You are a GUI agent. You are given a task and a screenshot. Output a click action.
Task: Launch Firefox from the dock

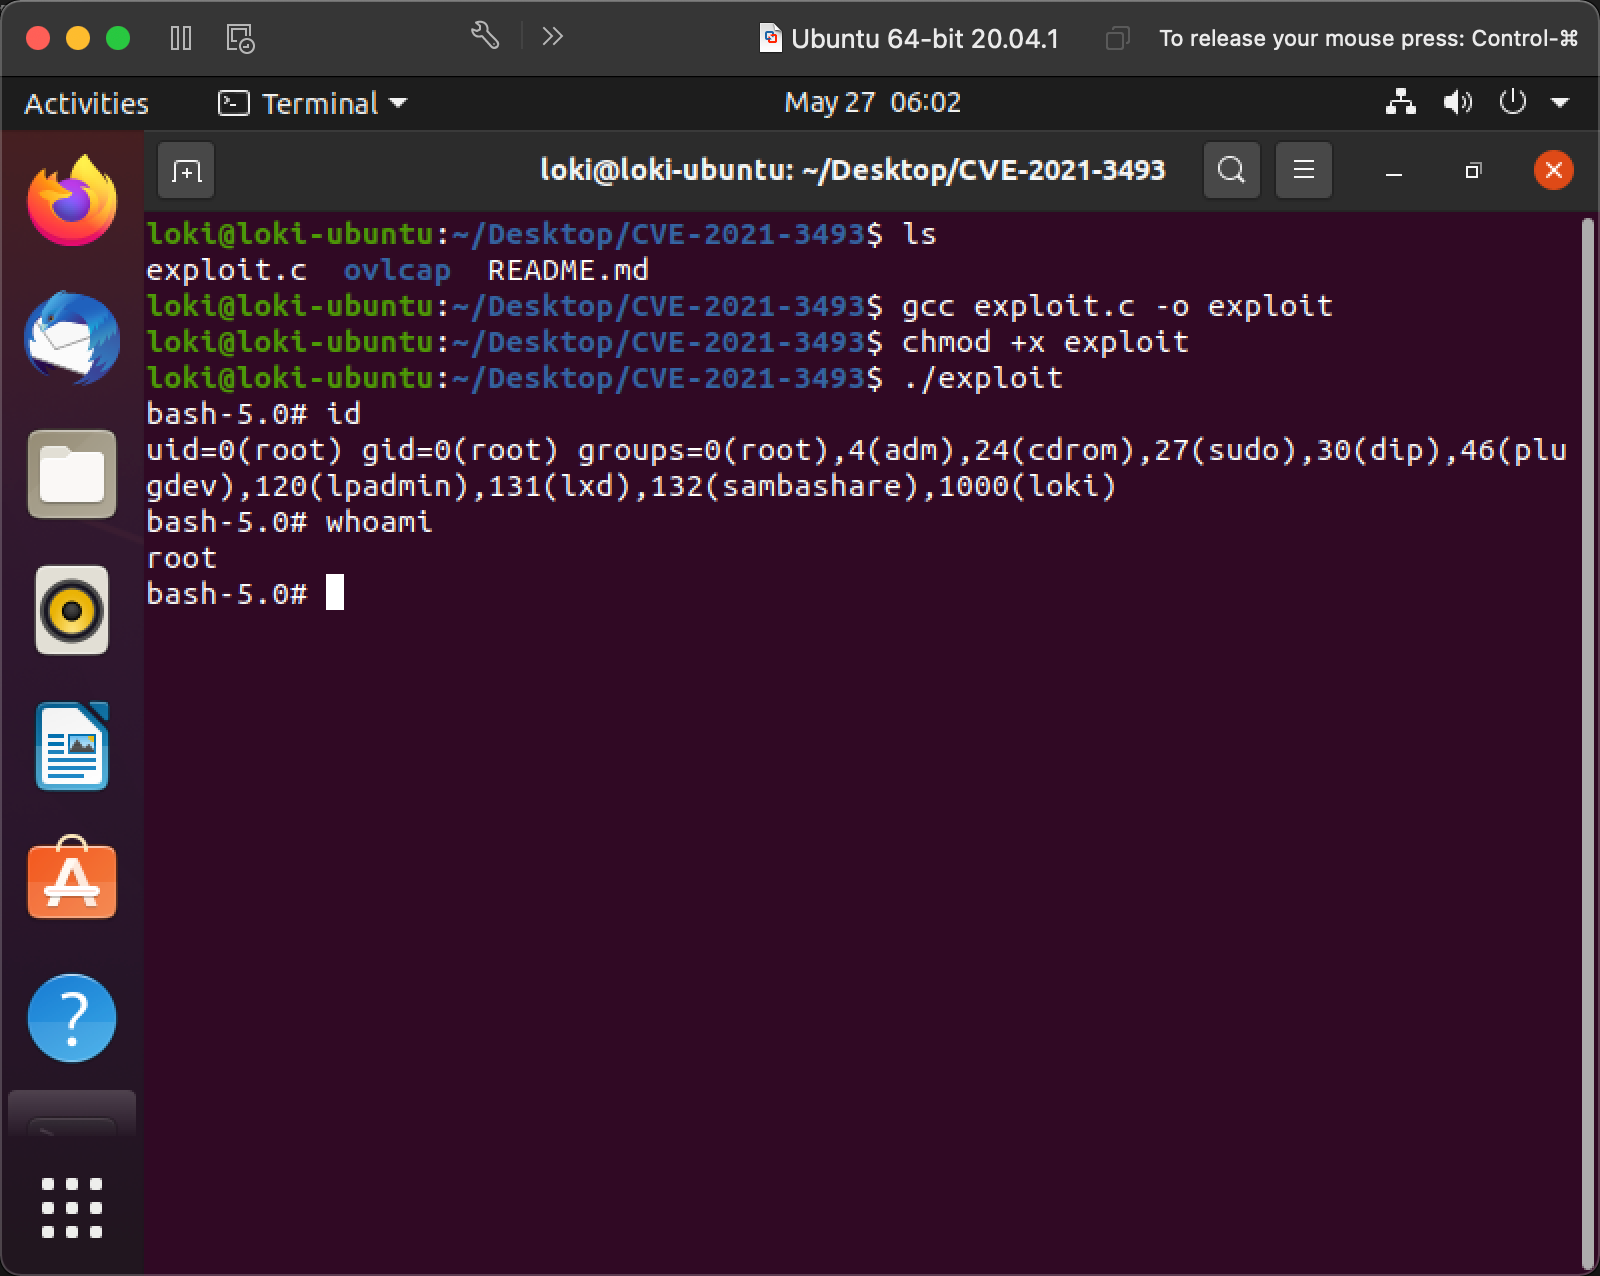pyautogui.click(x=71, y=200)
